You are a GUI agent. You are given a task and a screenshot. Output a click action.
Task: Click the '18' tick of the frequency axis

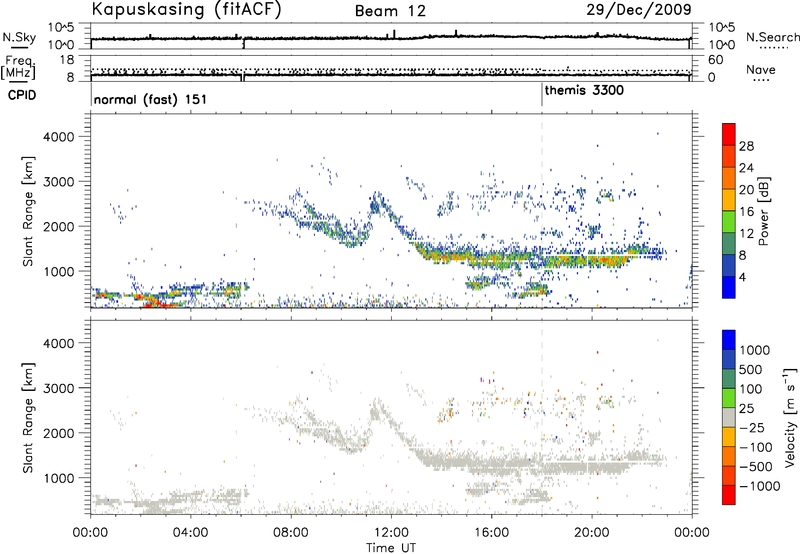tap(67, 60)
